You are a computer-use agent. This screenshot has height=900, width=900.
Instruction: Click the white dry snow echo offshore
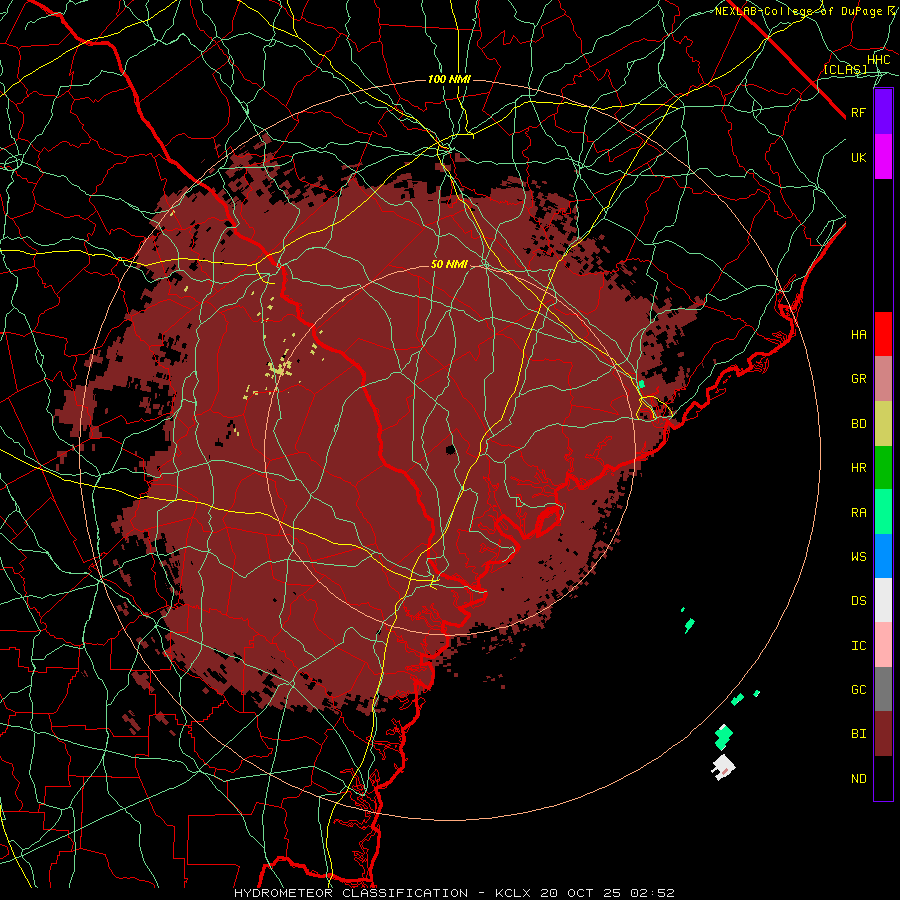[x=723, y=767]
